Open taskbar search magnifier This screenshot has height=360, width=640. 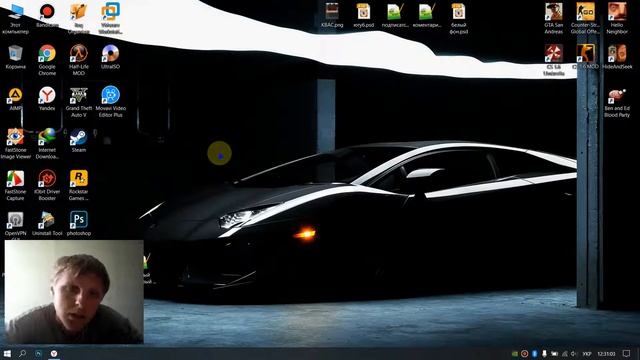pyautogui.click(x=22, y=353)
